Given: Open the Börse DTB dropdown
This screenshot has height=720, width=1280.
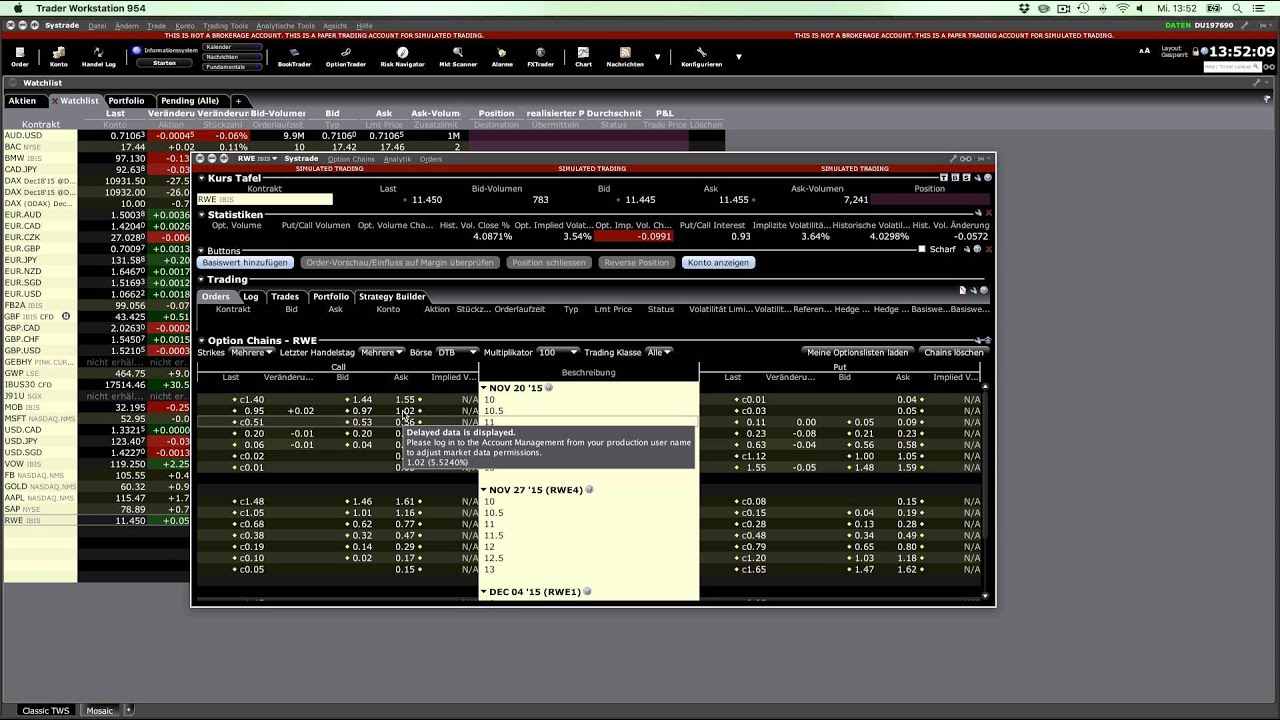Looking at the screenshot, I should pyautogui.click(x=457, y=352).
